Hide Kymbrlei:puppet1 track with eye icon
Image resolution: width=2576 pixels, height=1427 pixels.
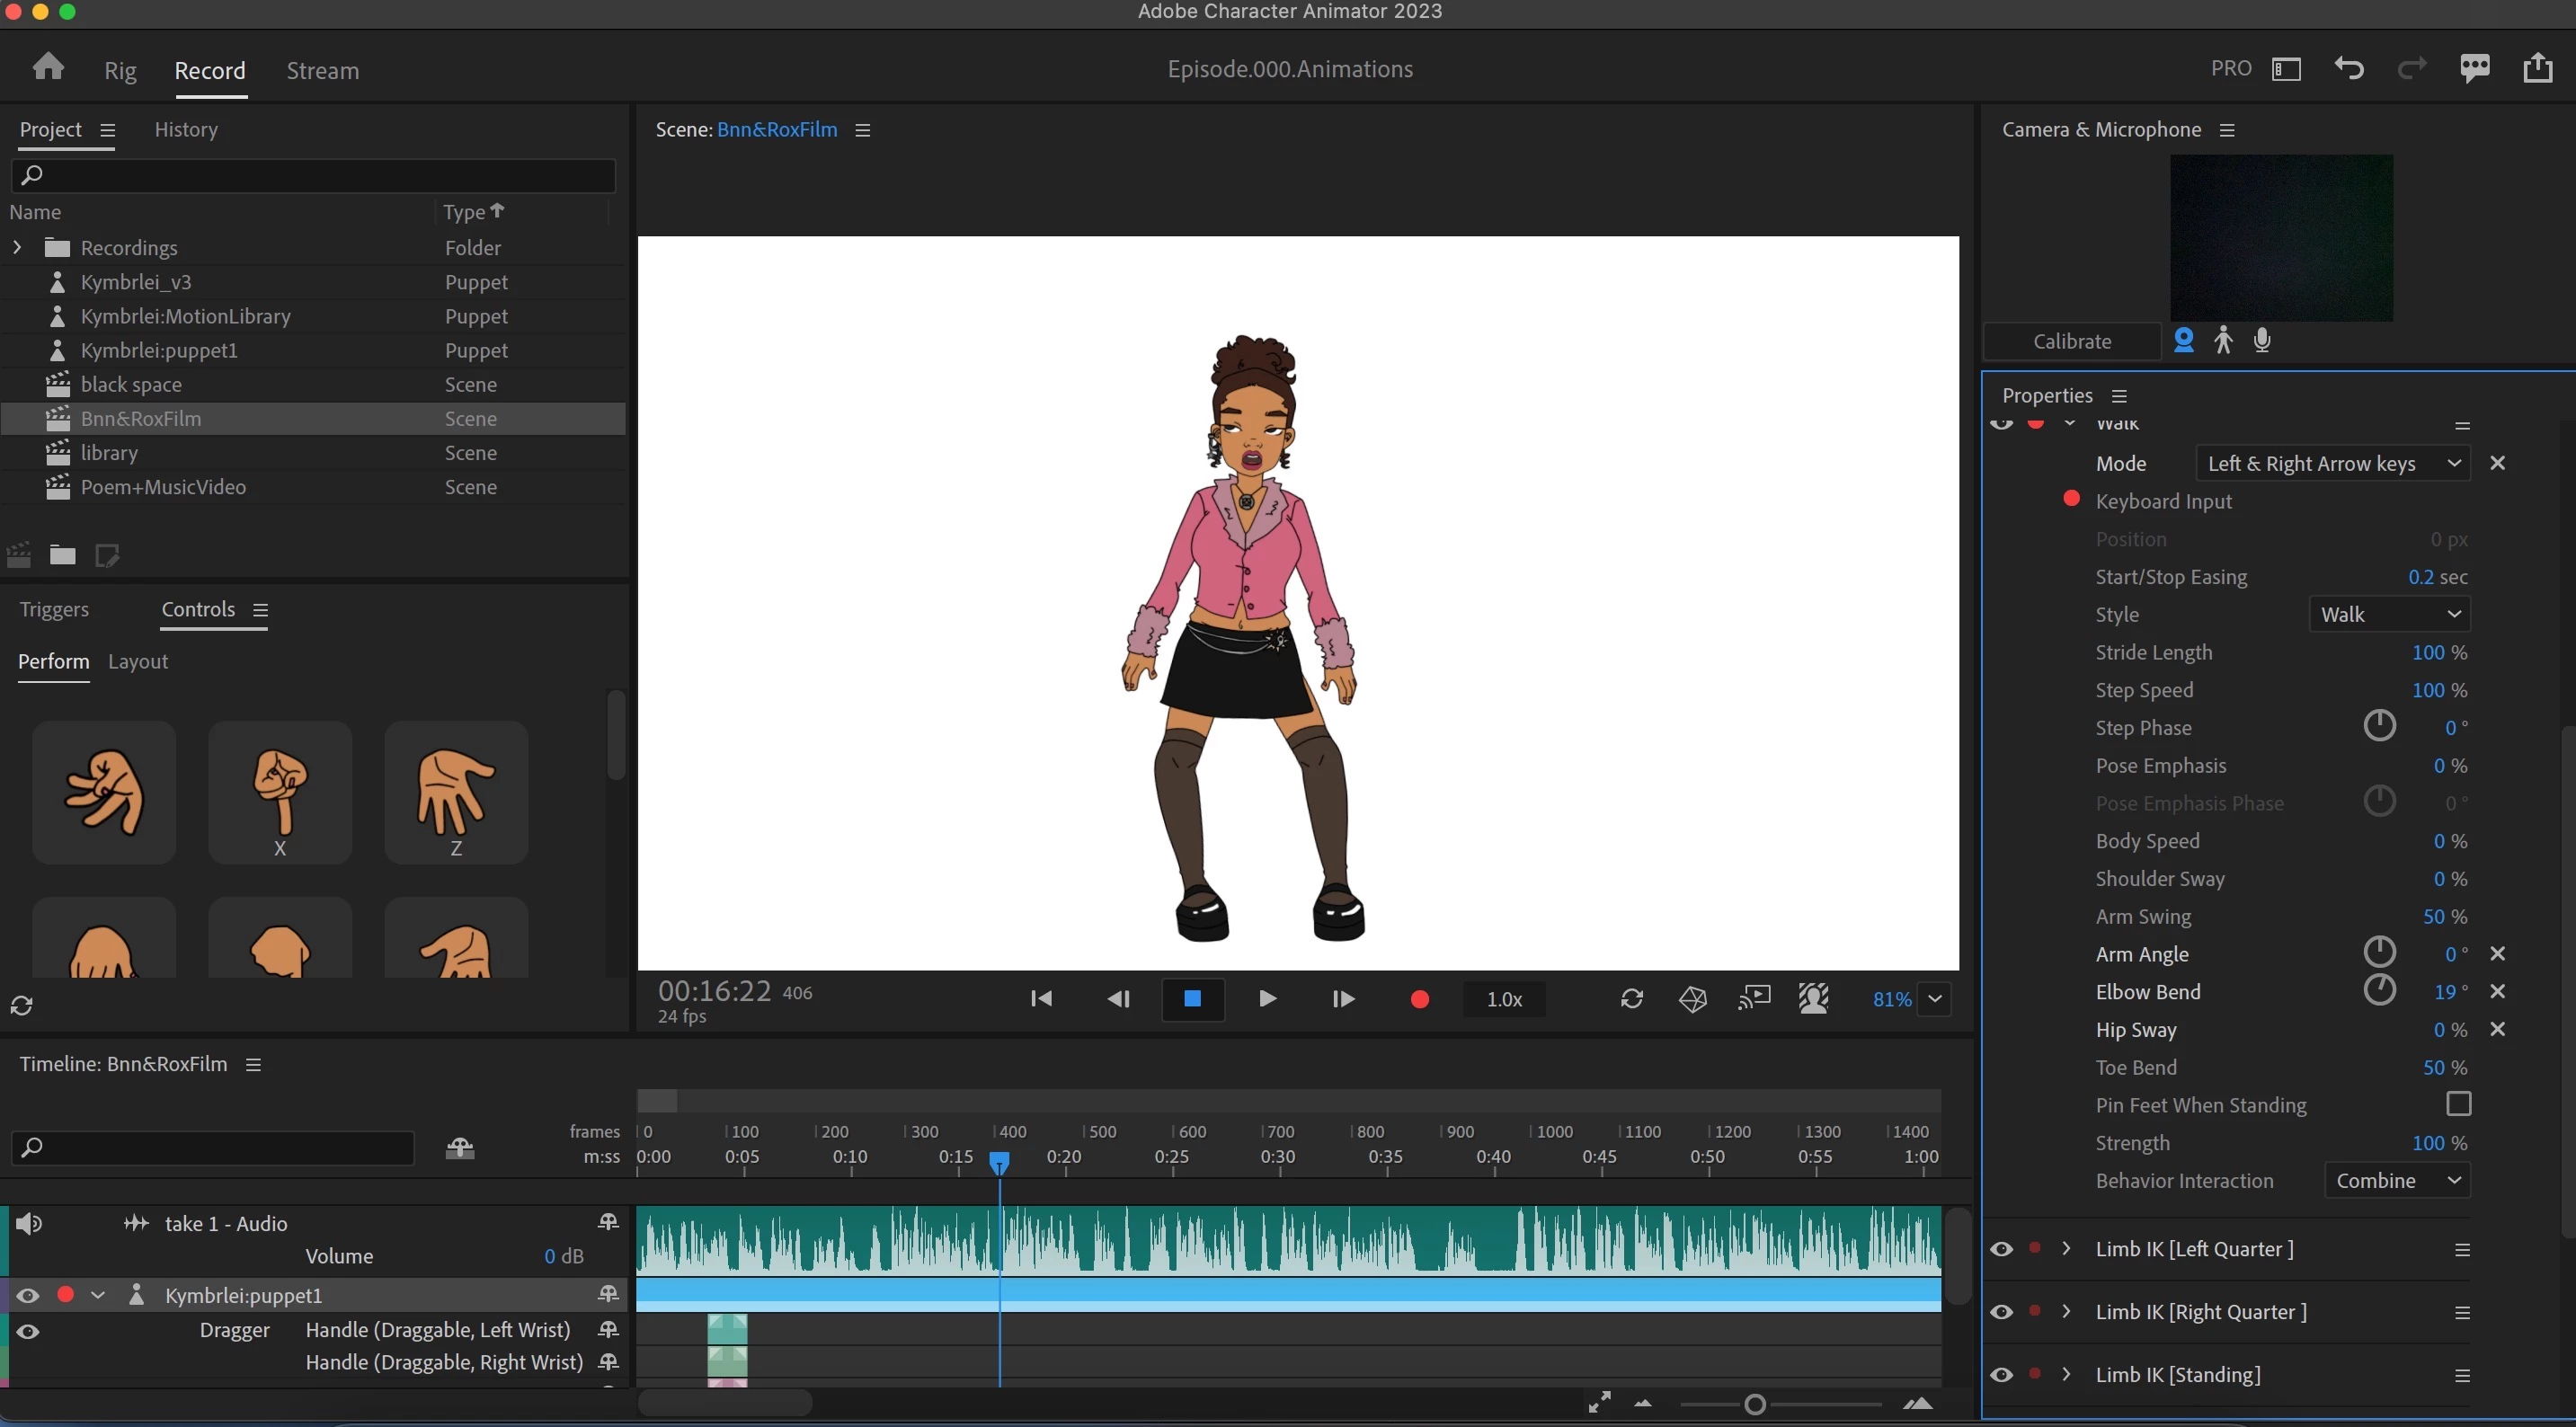coord(28,1295)
